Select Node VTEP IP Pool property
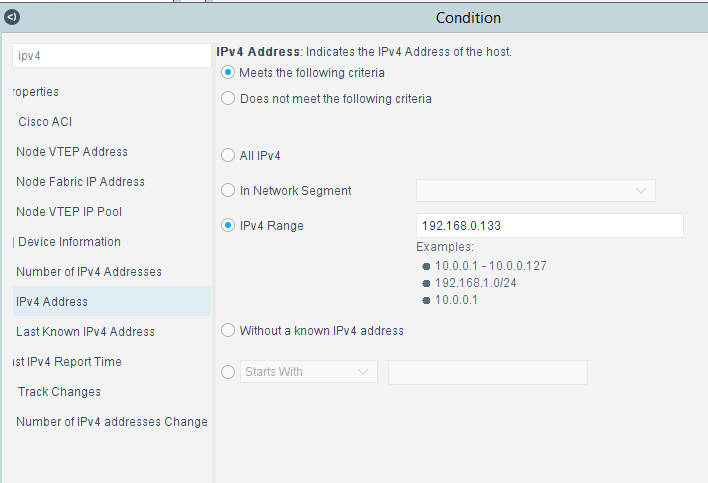708x483 pixels. (69, 212)
